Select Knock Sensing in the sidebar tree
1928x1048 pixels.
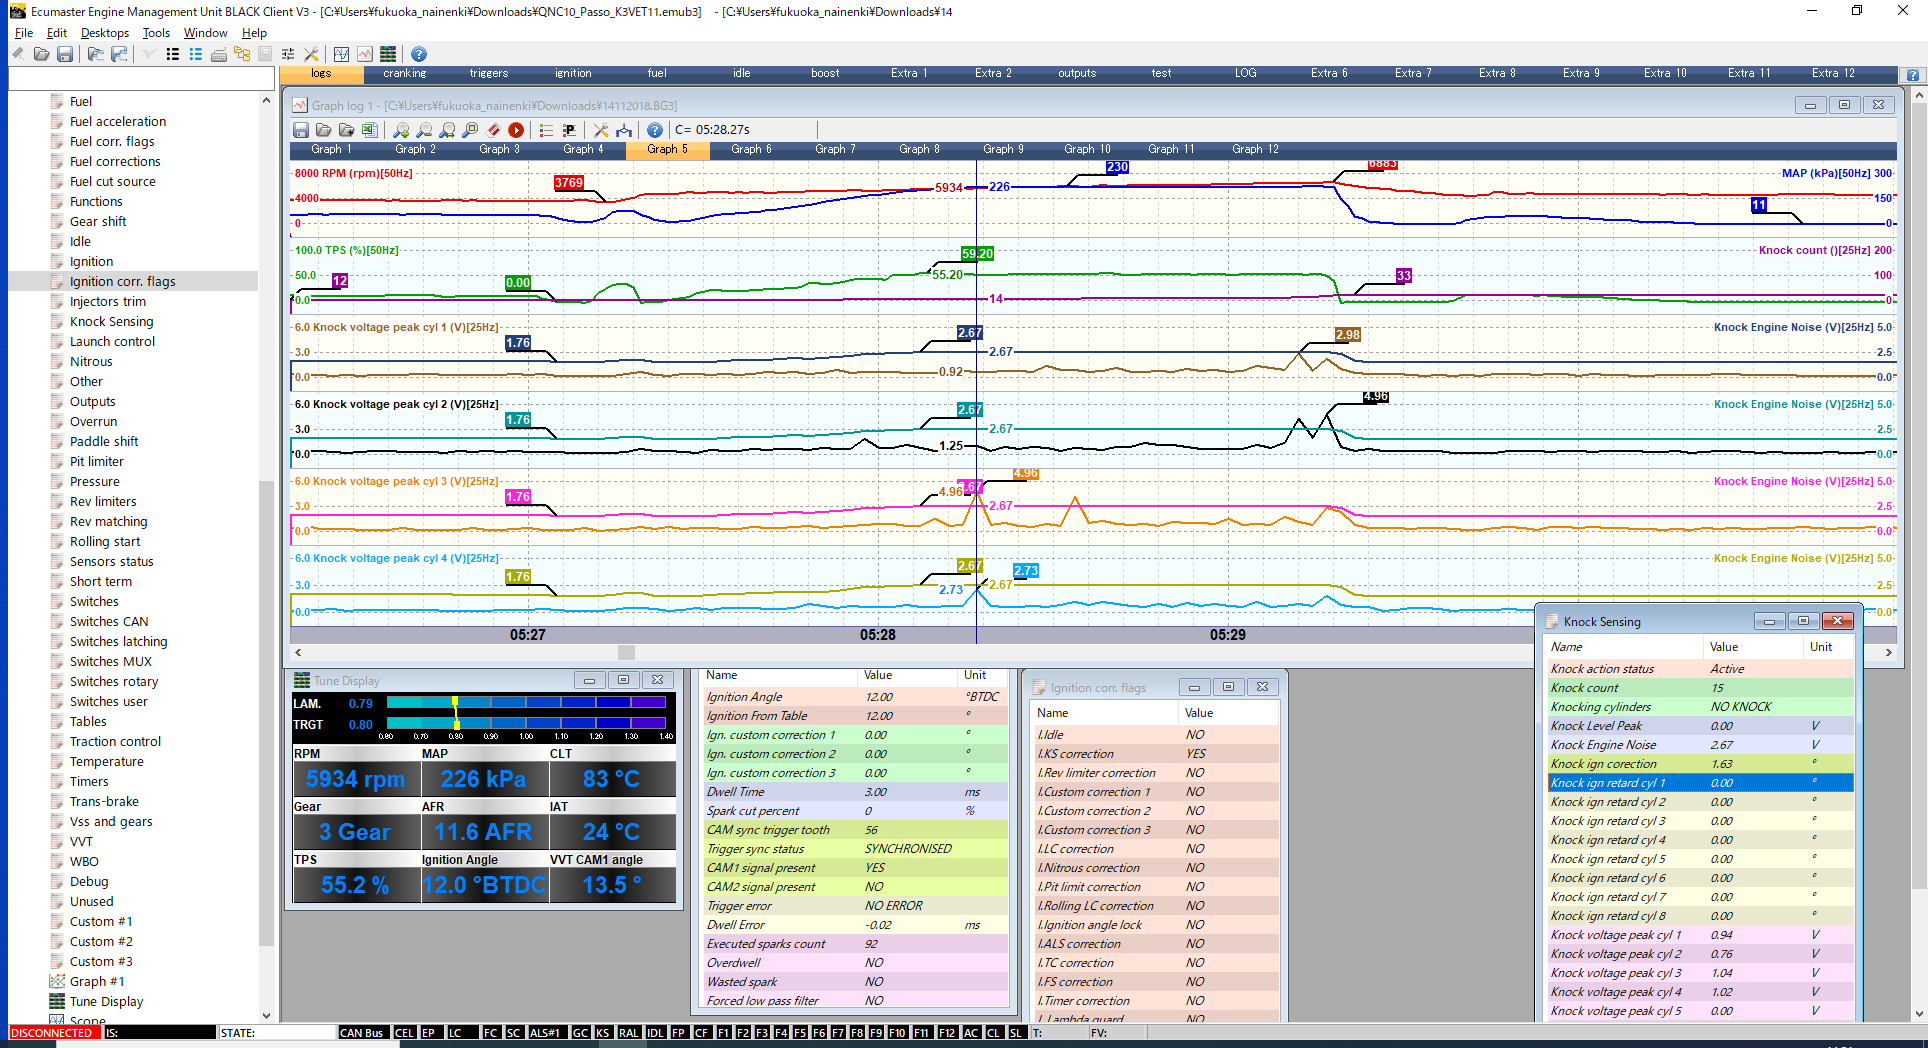[x=111, y=322]
